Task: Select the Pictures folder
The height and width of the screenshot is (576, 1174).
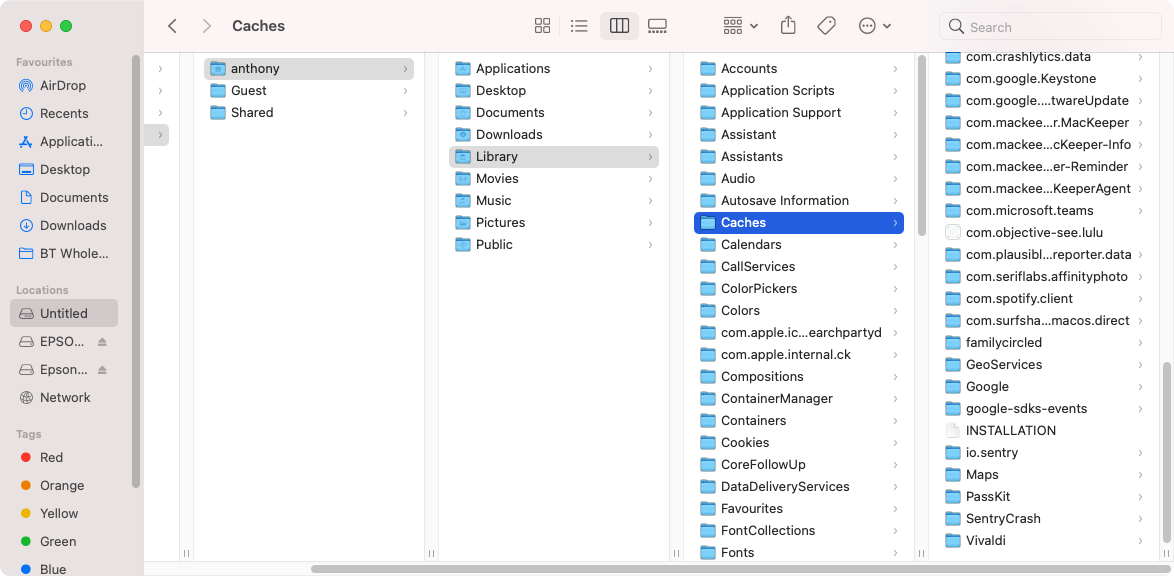Action: pos(554,222)
